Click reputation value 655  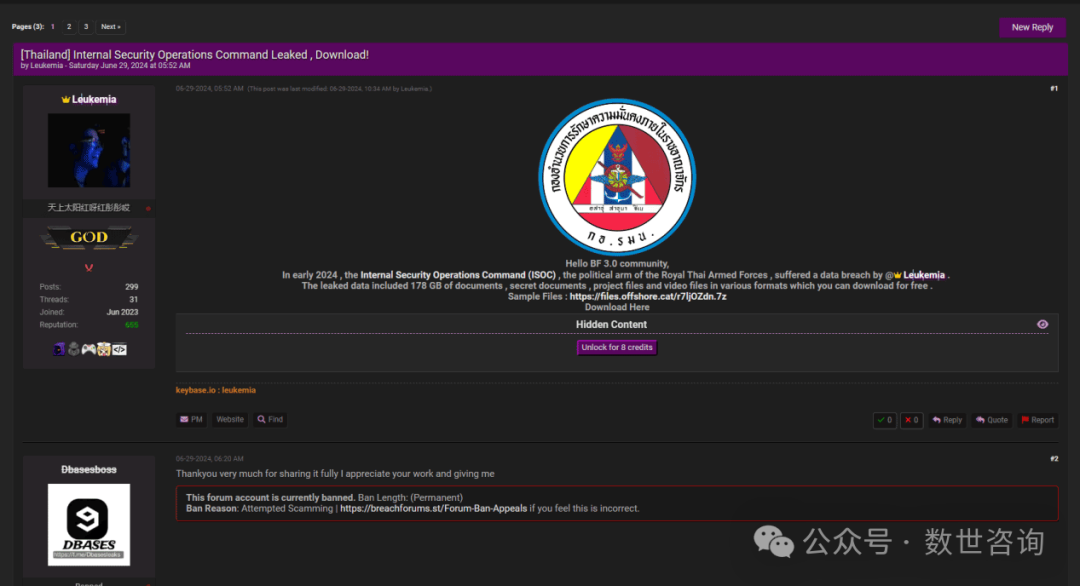pos(132,325)
